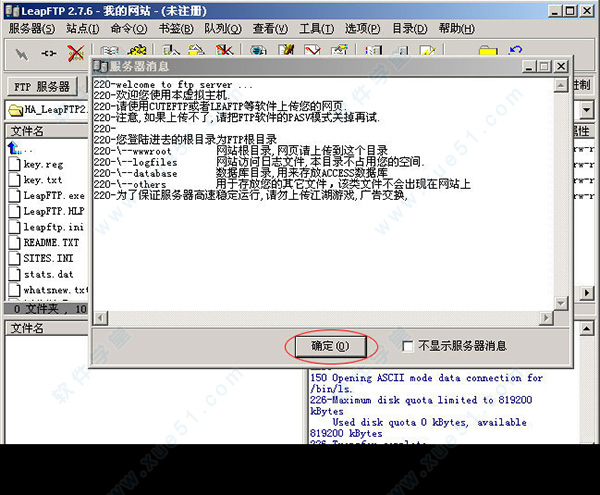Click '150 Opening ASCII mode data connection' log line
The image size is (600, 495).
coord(426,383)
